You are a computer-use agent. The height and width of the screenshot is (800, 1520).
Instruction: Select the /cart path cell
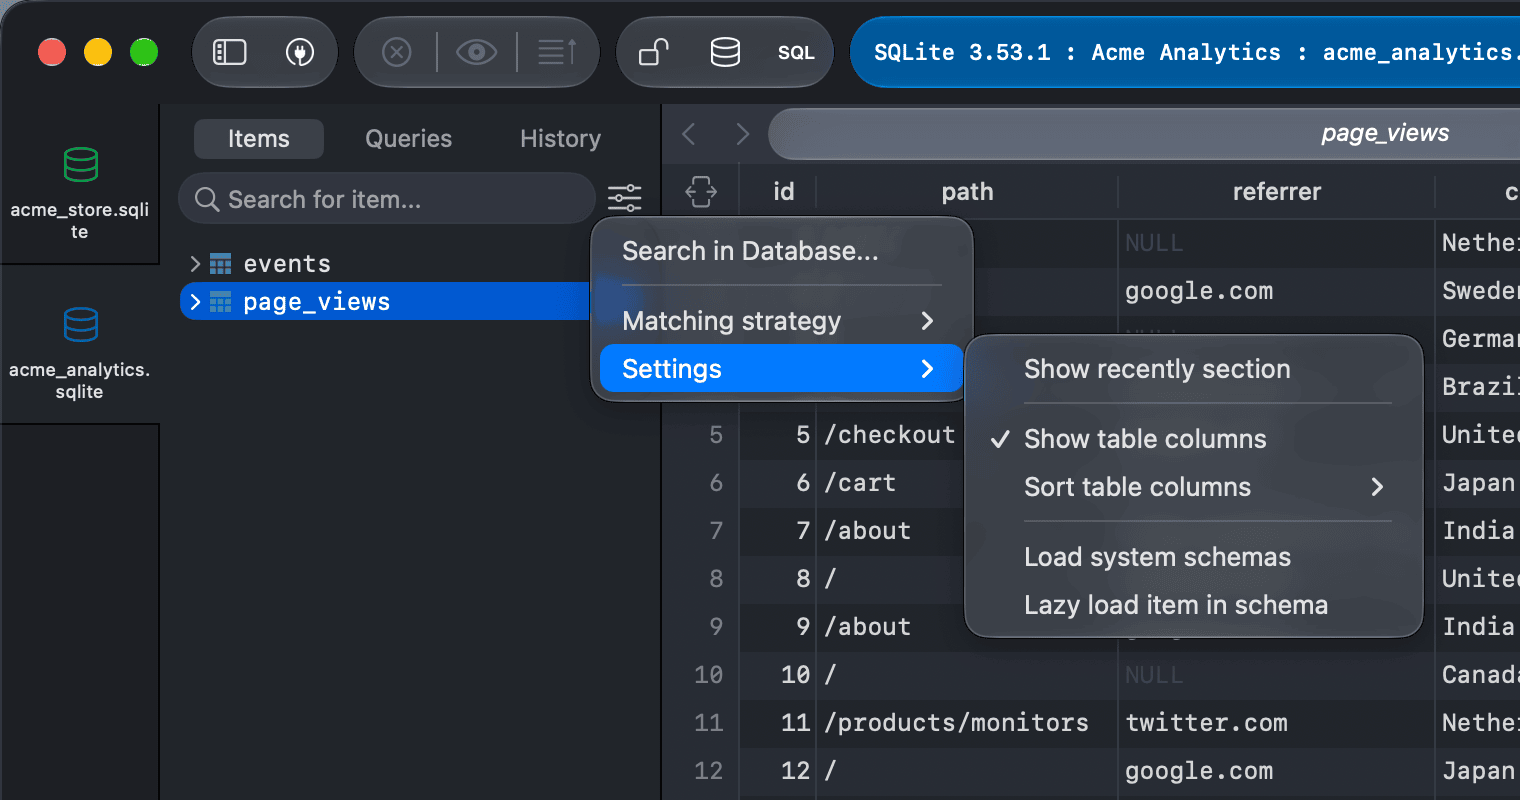point(891,483)
